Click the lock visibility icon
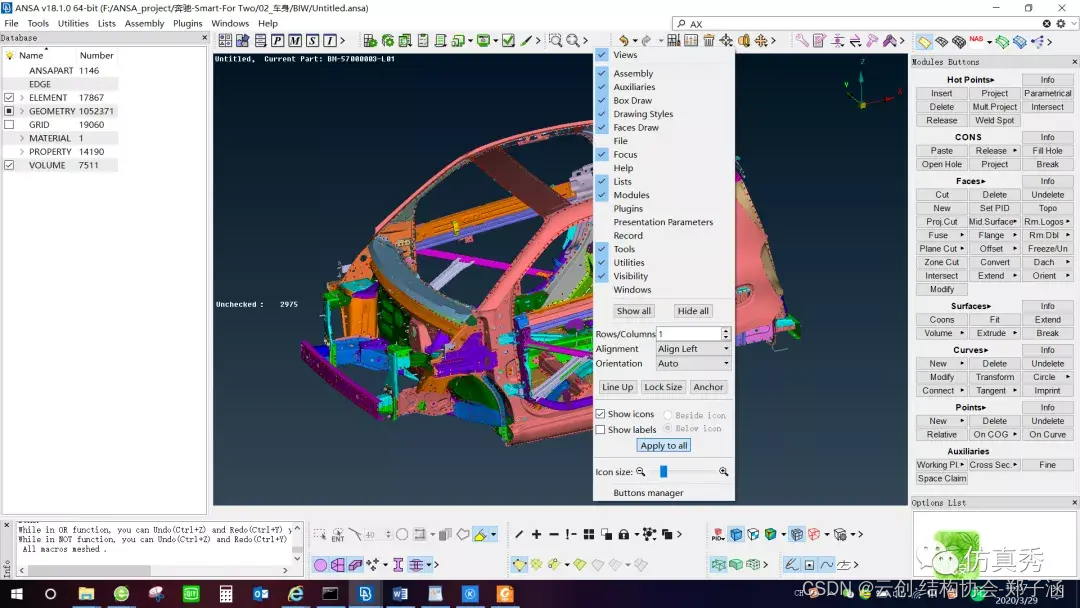Viewport: 1080px width, 608px height. (x=623, y=534)
